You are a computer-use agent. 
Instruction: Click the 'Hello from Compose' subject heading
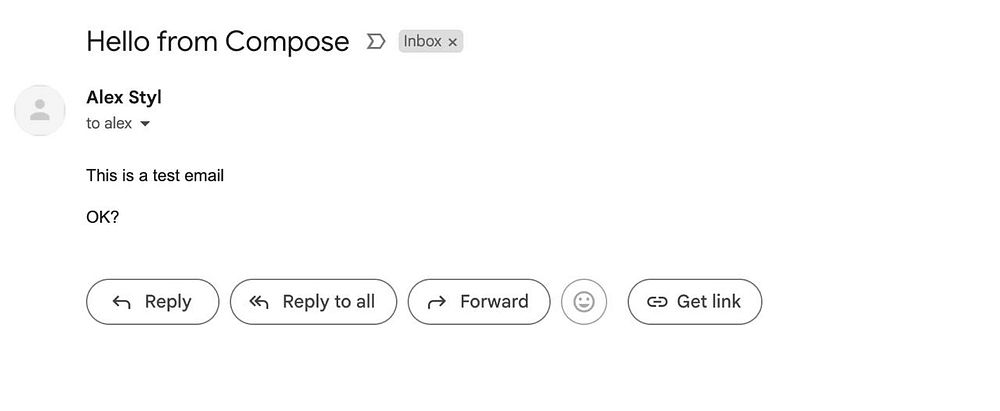pyautogui.click(x=218, y=41)
